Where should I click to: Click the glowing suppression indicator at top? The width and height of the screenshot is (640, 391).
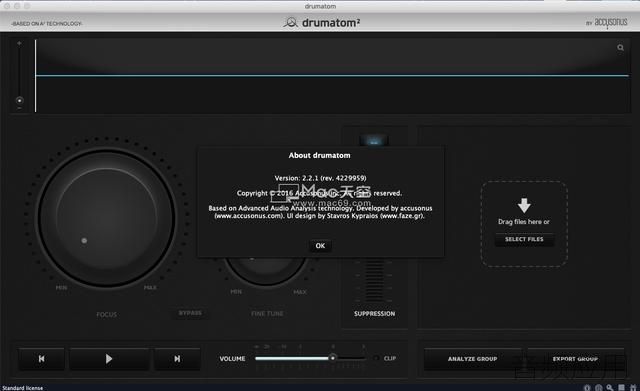(x=374, y=140)
